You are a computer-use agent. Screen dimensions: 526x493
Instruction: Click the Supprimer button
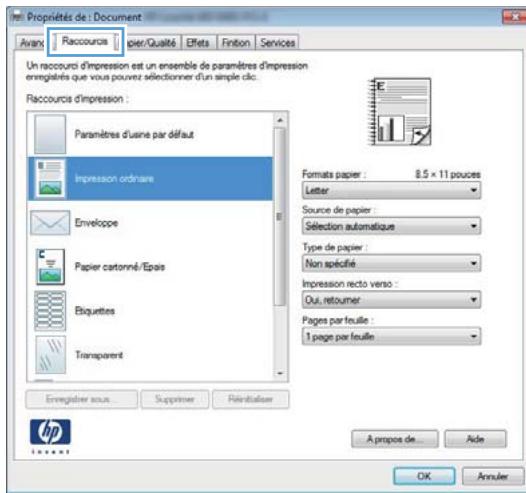[x=175, y=399]
